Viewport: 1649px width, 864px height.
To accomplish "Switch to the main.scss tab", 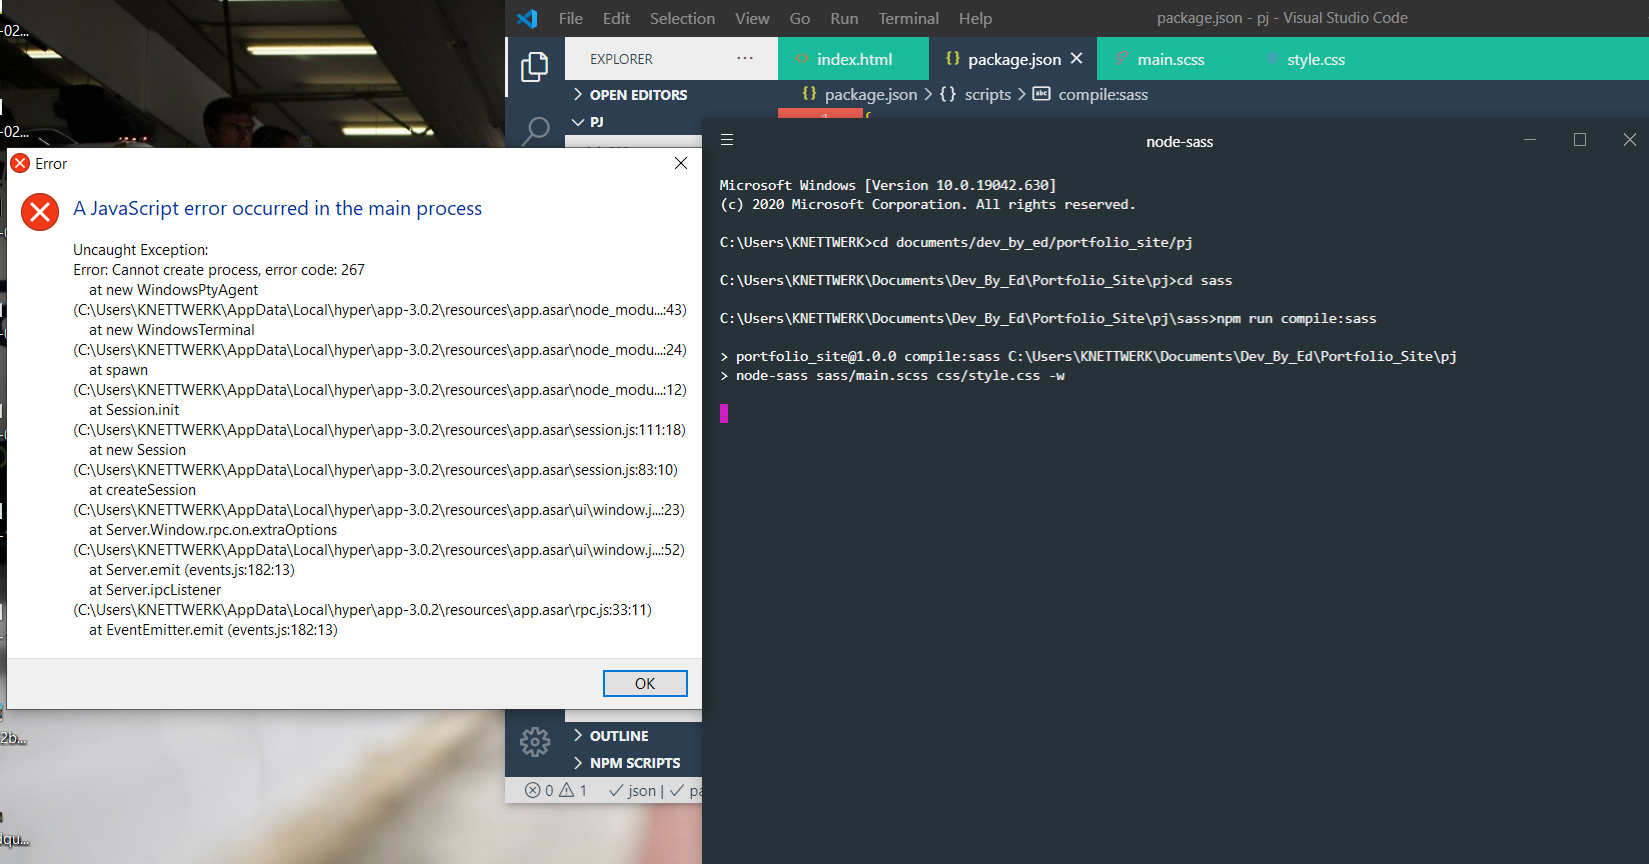I will click(x=1171, y=59).
